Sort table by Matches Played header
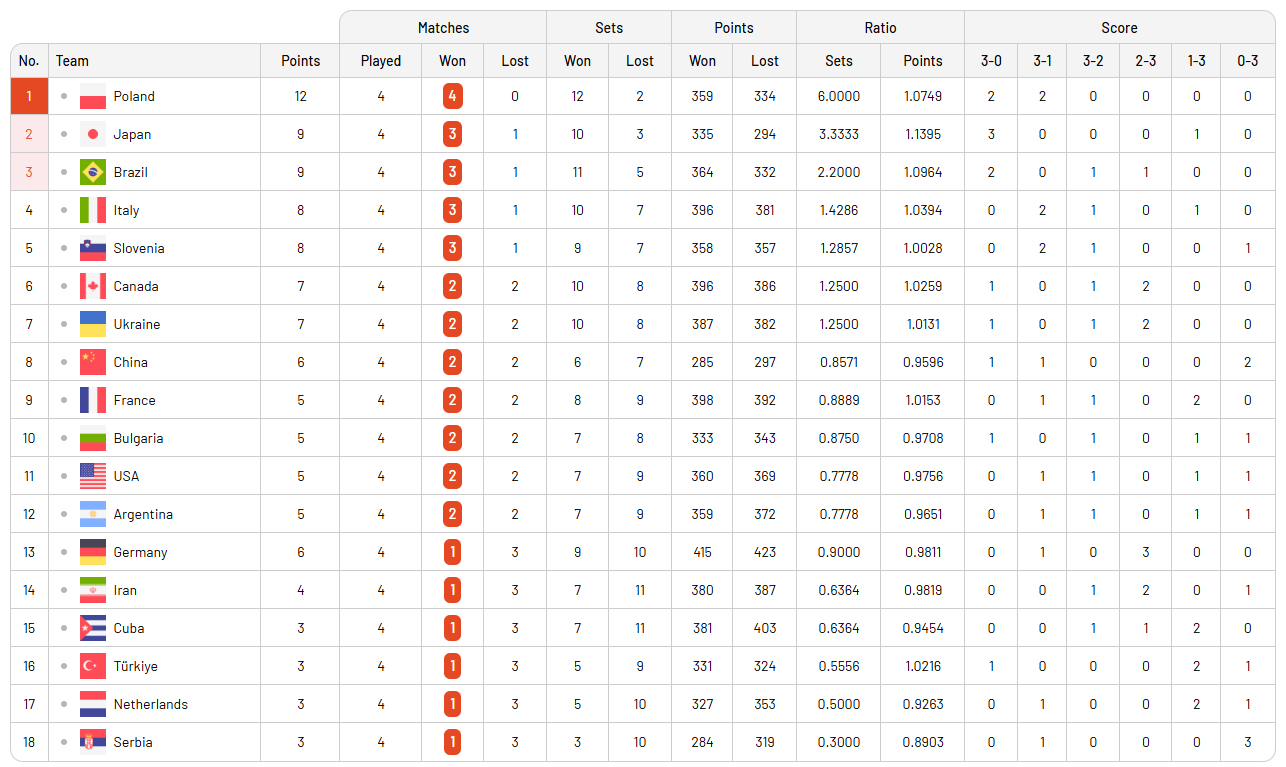1286x767 pixels. pyautogui.click(x=380, y=61)
